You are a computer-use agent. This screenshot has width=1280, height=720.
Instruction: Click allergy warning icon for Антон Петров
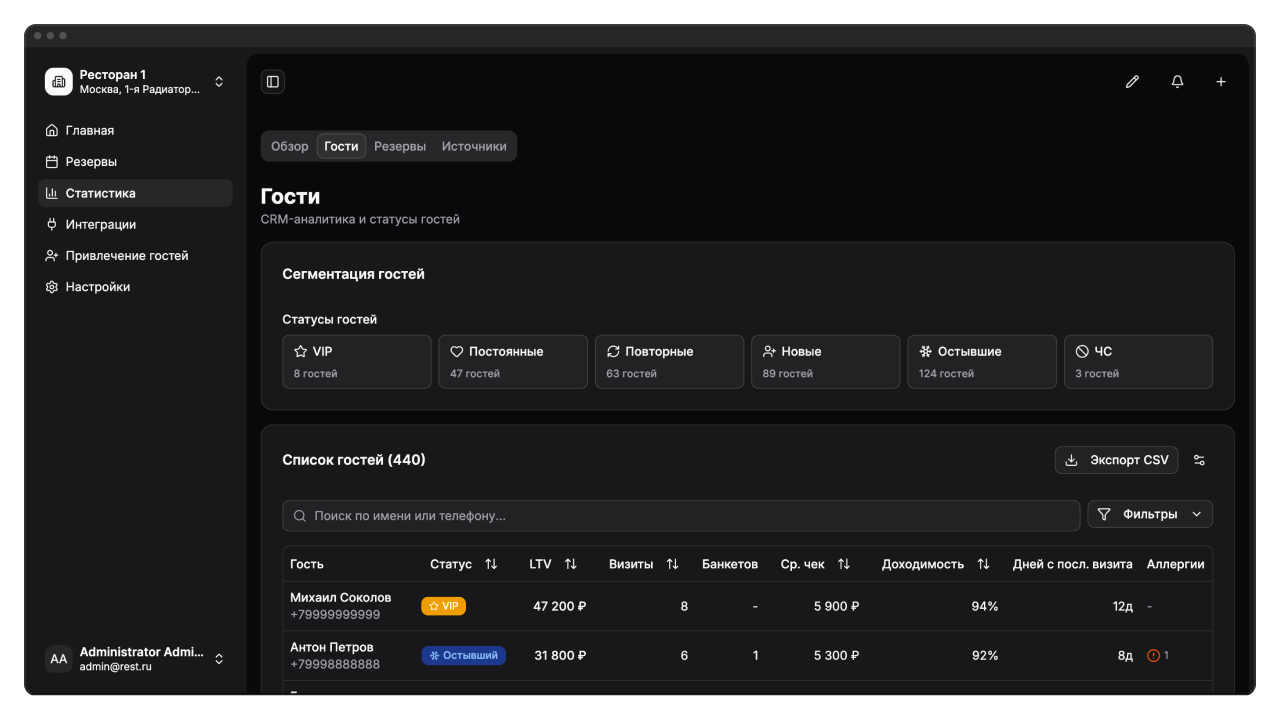[x=1153, y=656]
